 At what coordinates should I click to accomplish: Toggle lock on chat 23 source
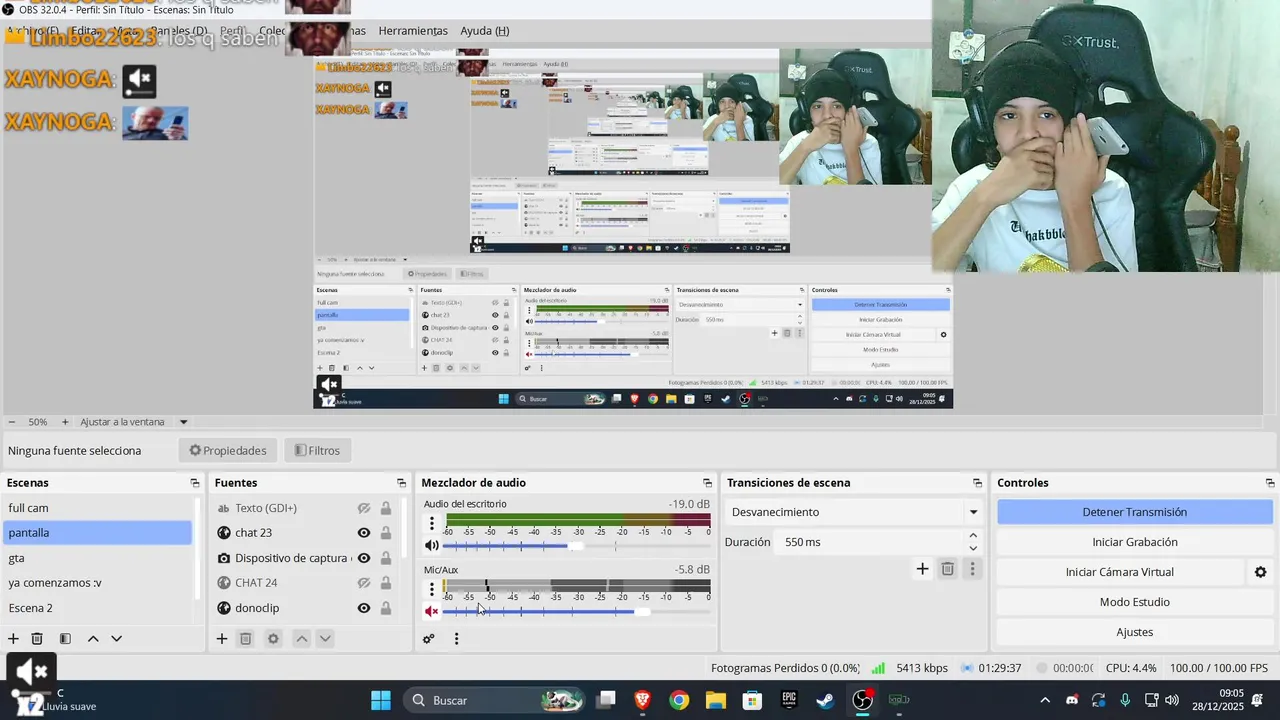tap(386, 533)
